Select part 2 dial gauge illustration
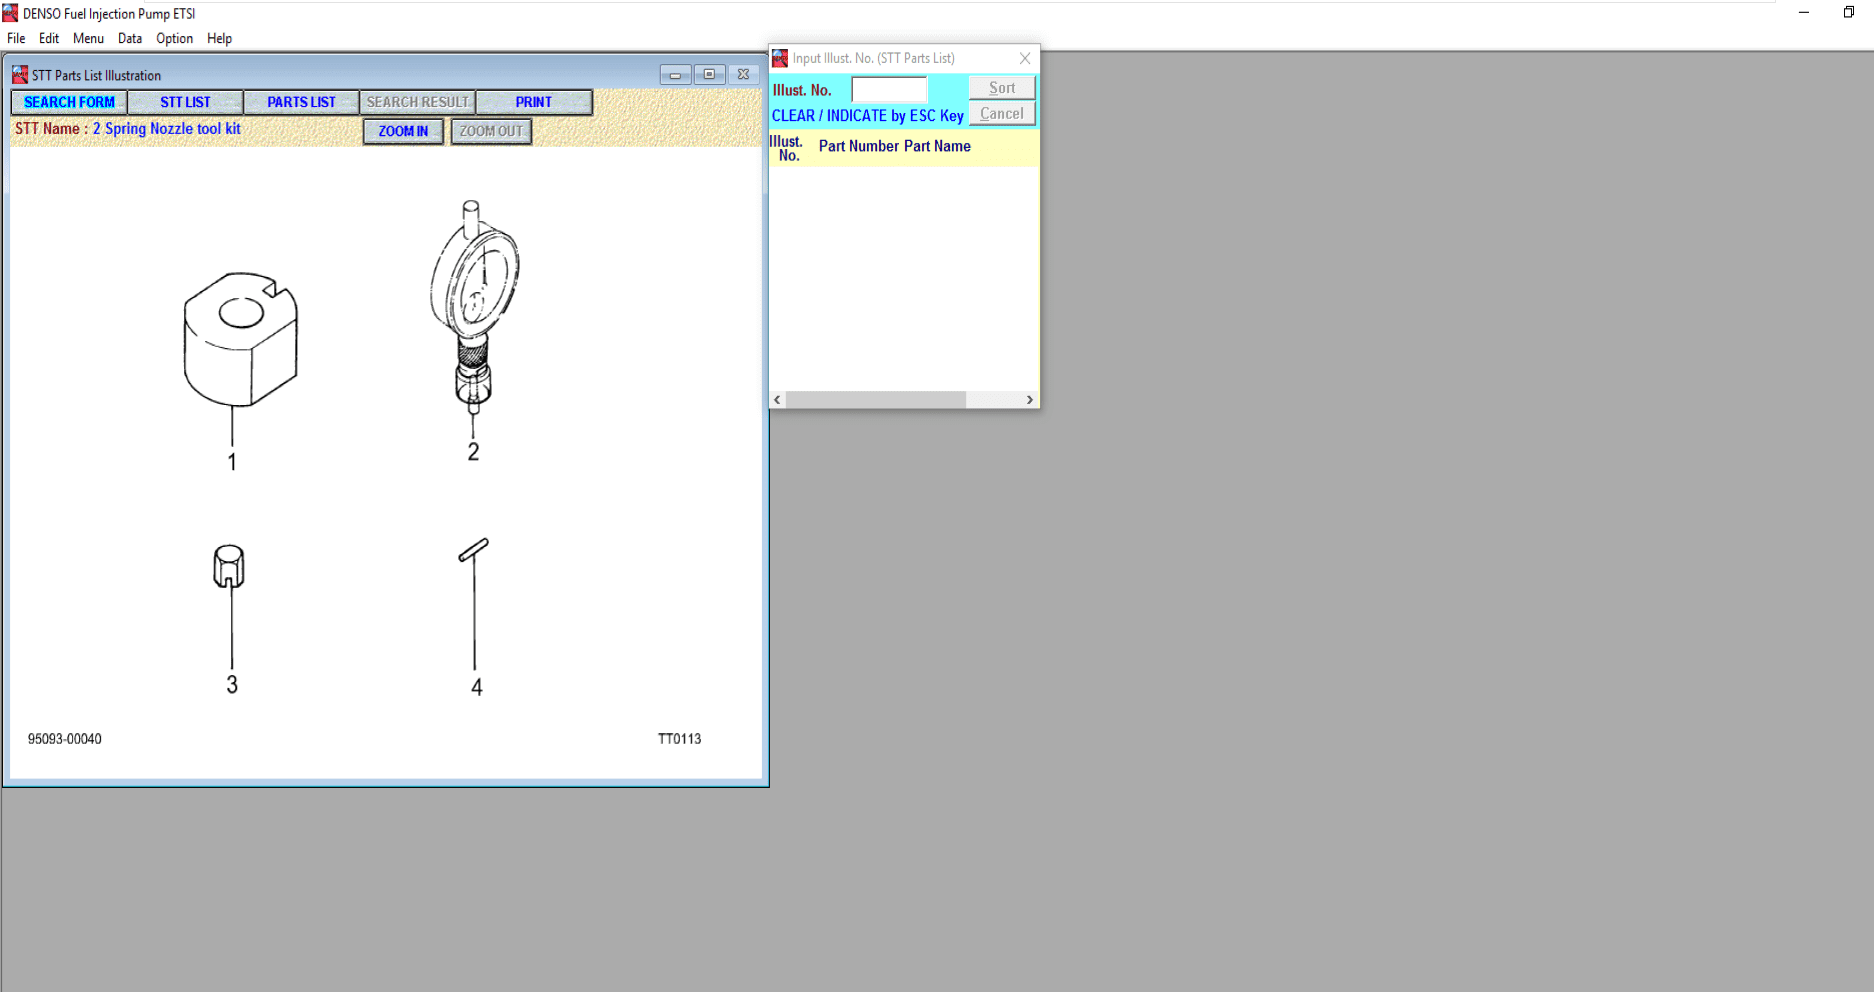This screenshot has height=992, width=1874. point(475,305)
